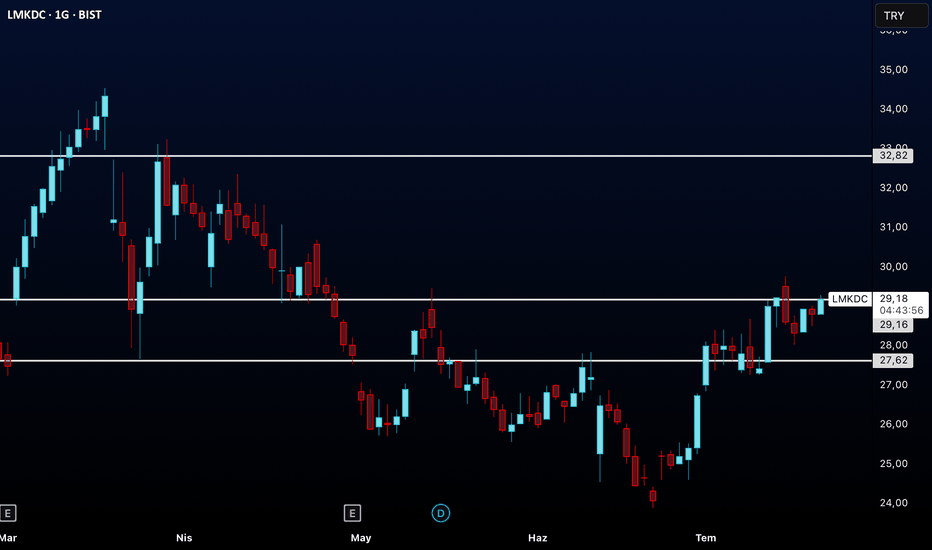932x550 pixels.
Task: Click the Haz month label on time axis
Action: [x=537, y=538]
